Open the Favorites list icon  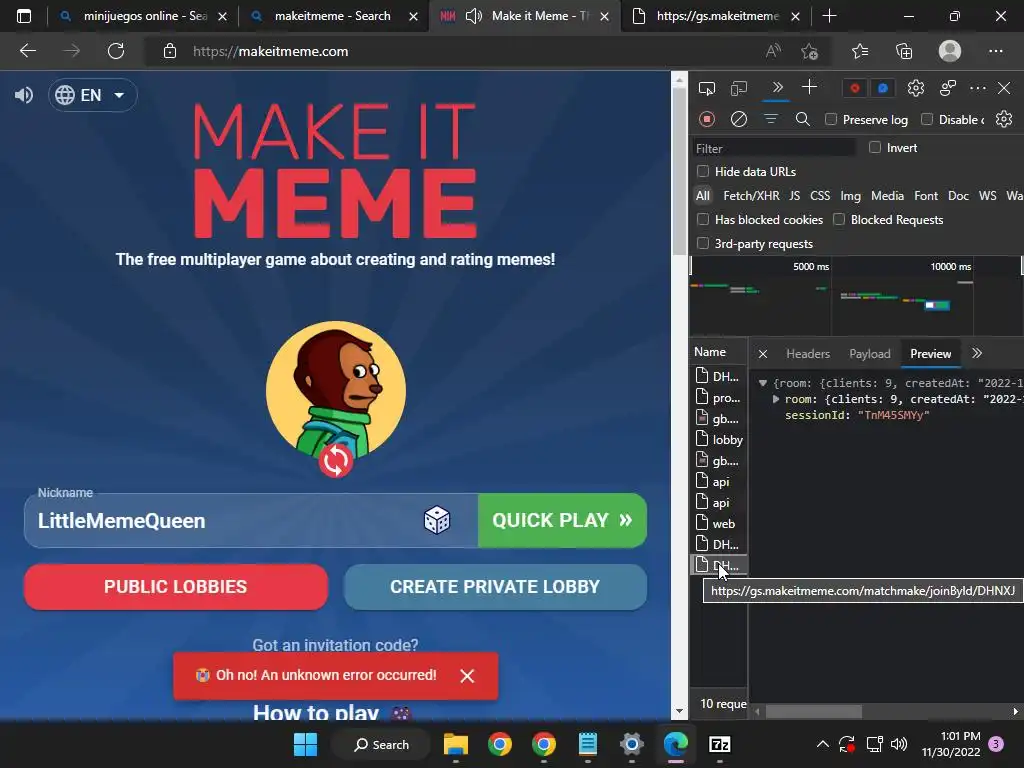pos(860,51)
